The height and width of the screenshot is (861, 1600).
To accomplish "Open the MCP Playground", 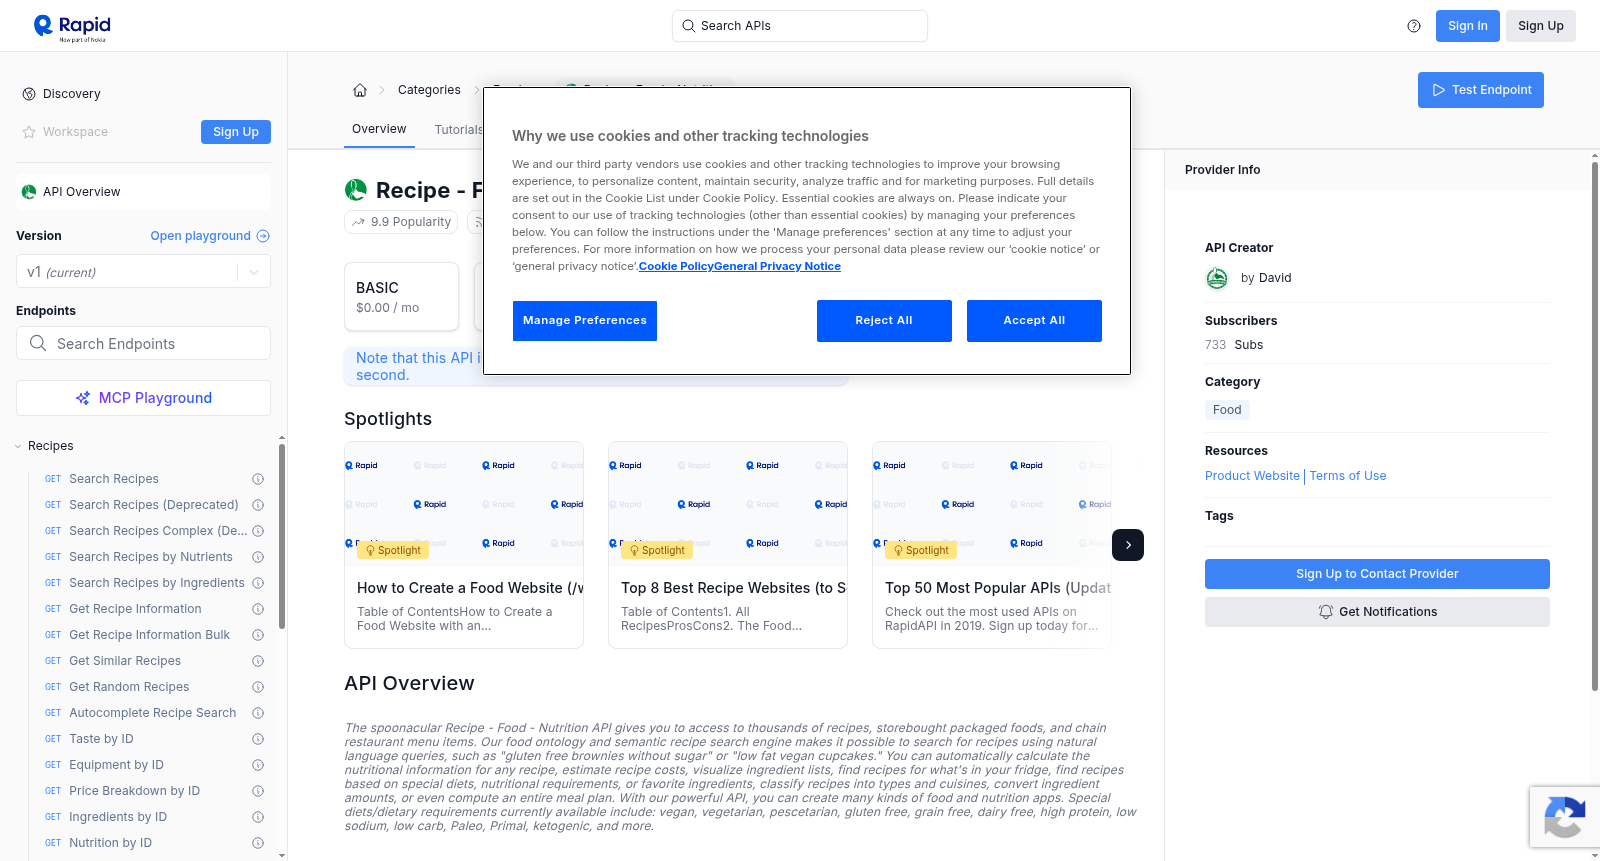I will point(143,398).
